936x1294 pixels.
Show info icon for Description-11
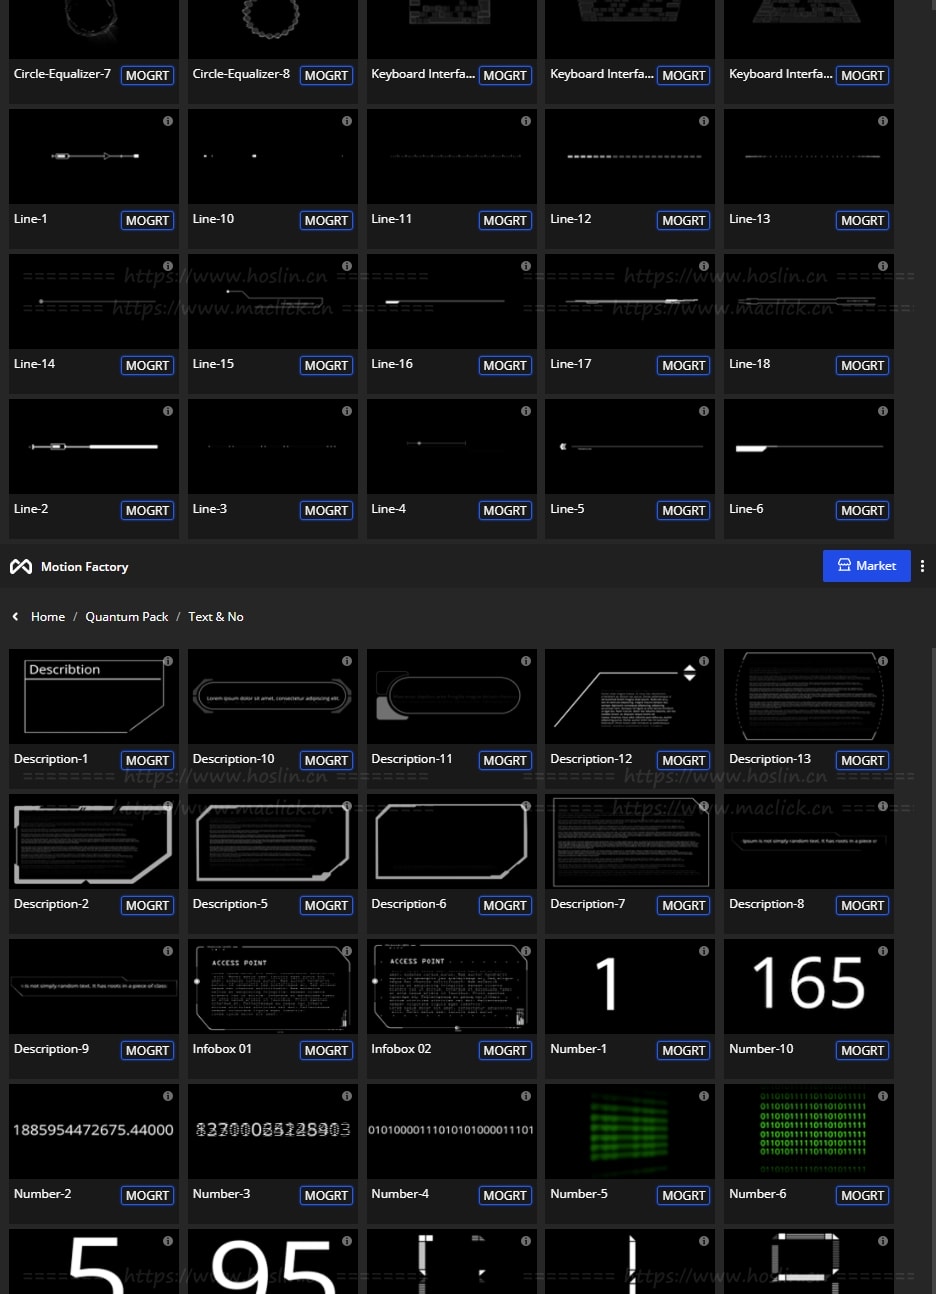526,661
